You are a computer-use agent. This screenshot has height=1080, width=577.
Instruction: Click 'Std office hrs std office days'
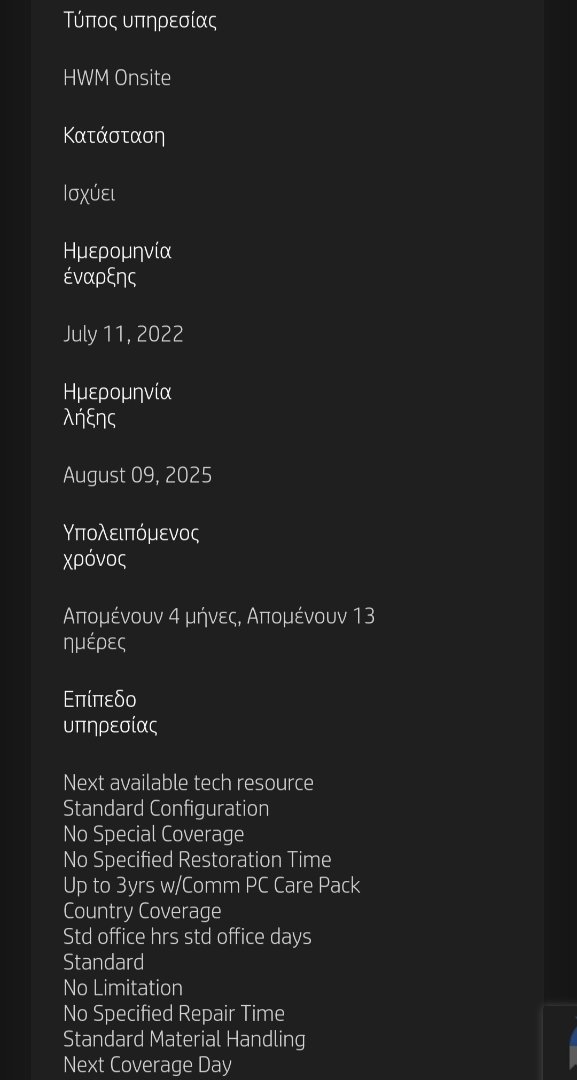[187, 937]
